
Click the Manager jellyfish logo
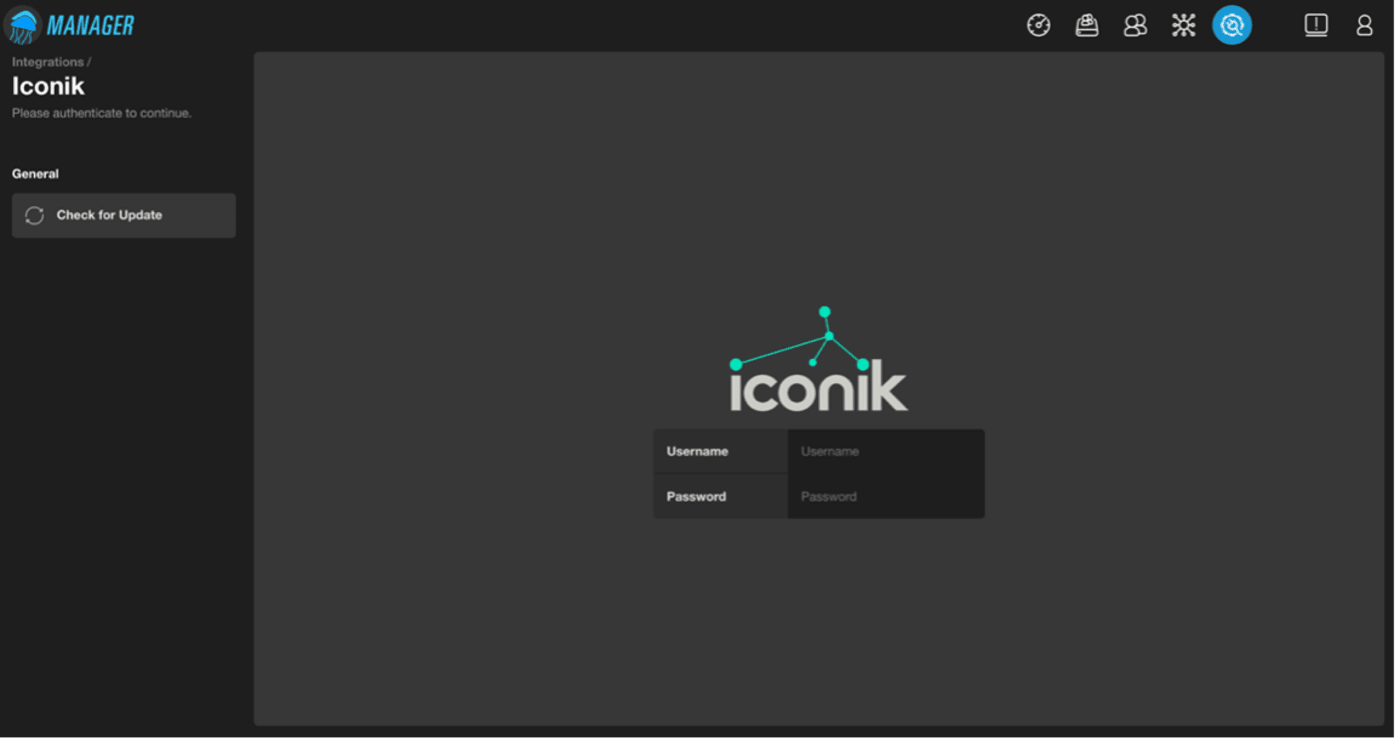[x=69, y=25]
